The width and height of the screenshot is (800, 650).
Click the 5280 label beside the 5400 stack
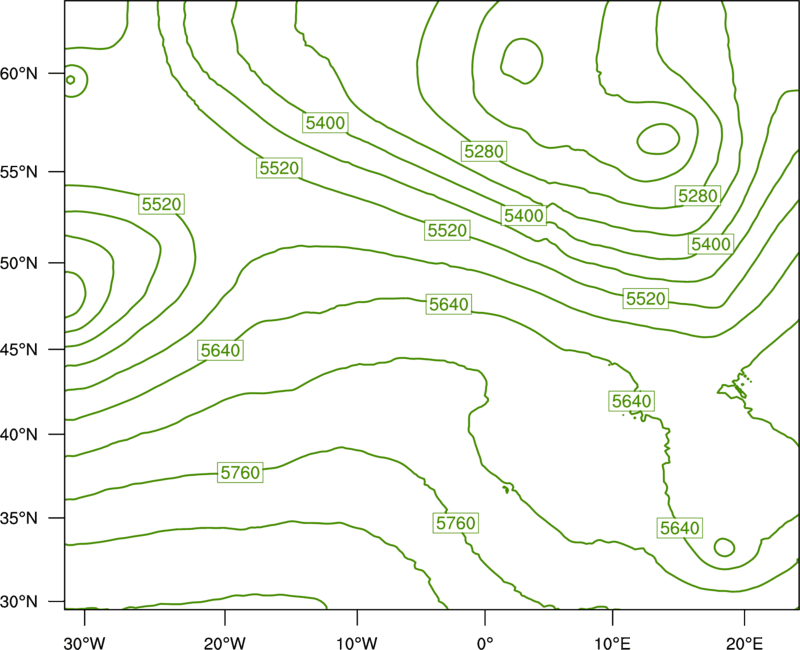tap(697, 195)
